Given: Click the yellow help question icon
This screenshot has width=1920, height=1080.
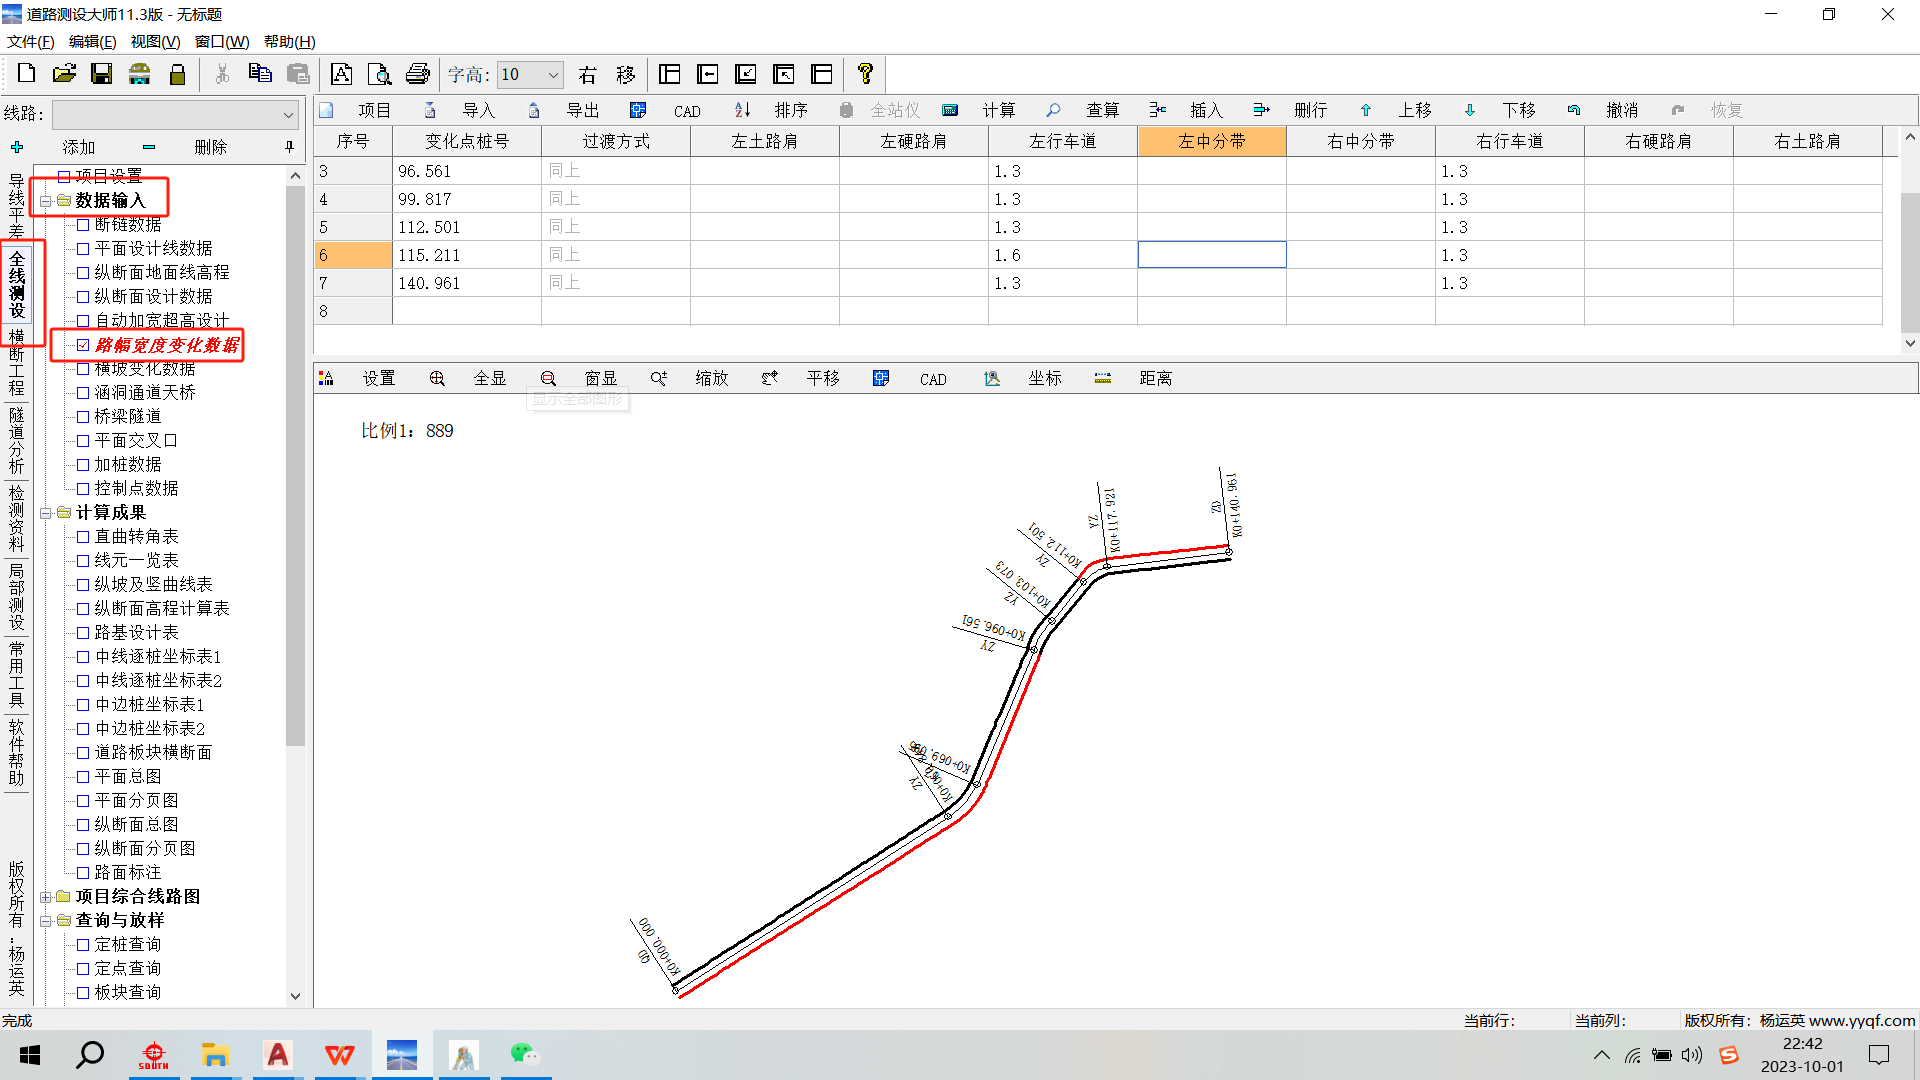Looking at the screenshot, I should tap(865, 74).
